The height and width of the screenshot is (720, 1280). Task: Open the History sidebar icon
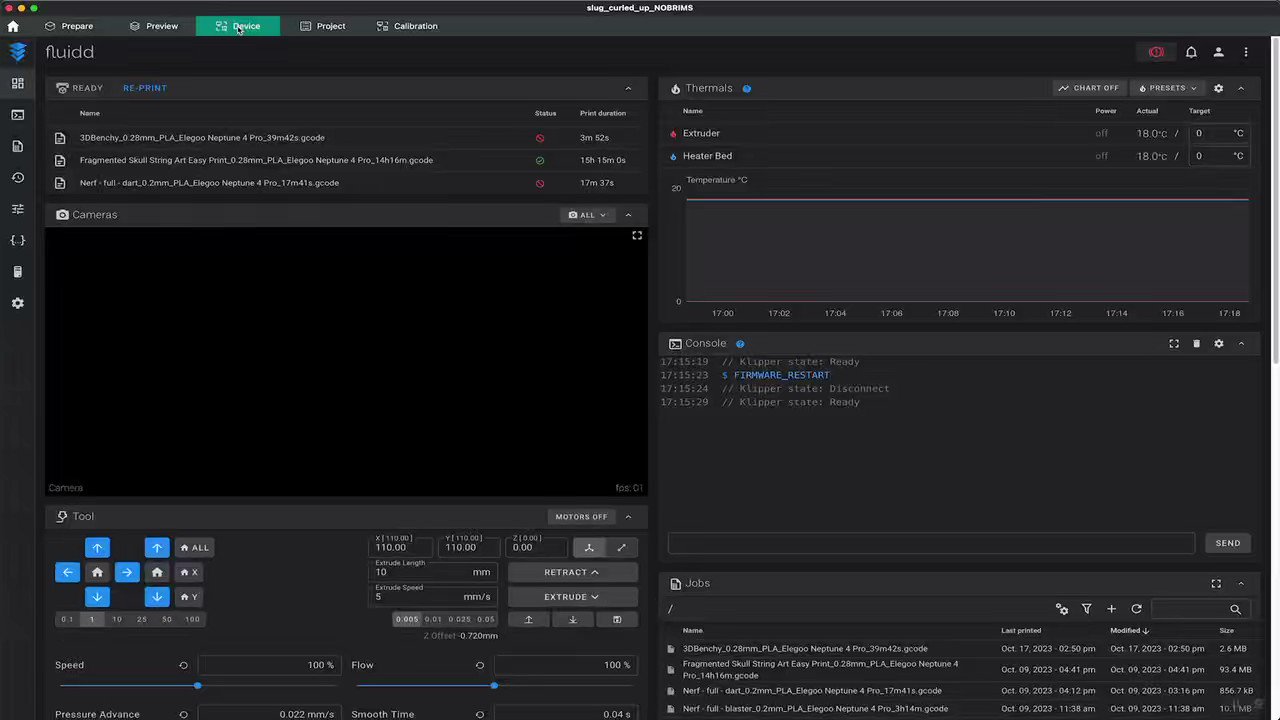[x=17, y=178]
